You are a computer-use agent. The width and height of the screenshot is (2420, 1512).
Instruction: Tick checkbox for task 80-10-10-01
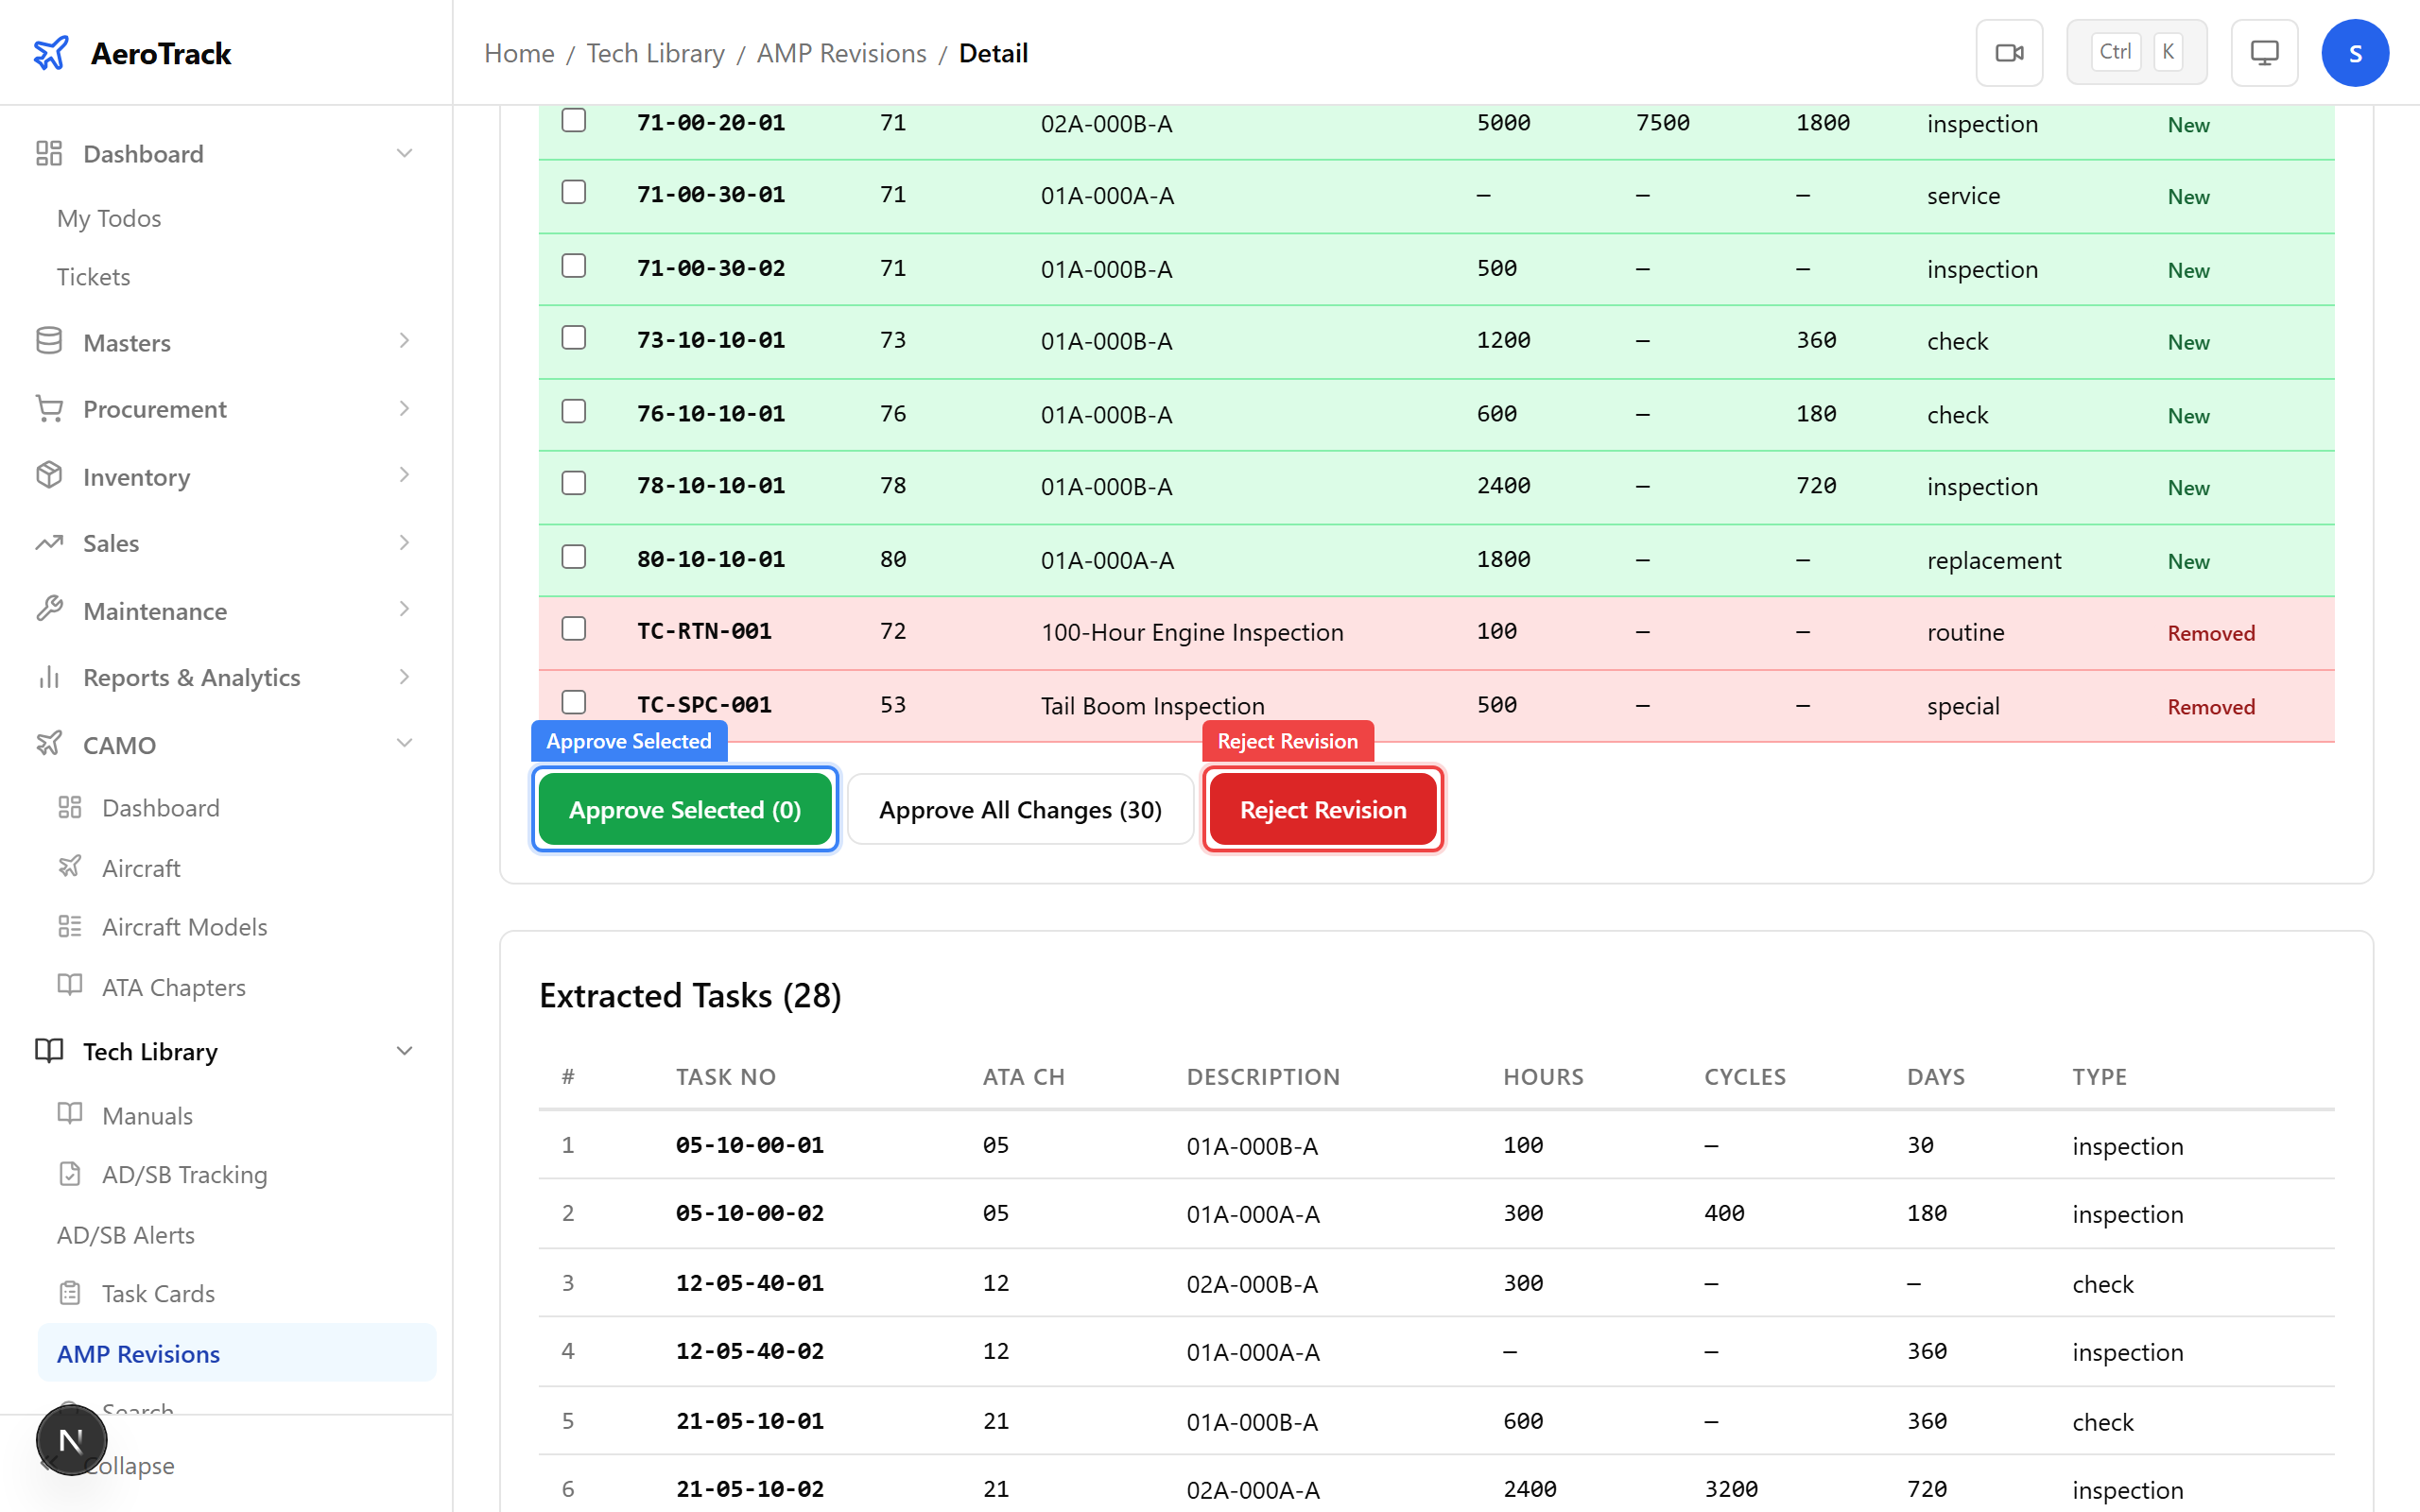574,557
